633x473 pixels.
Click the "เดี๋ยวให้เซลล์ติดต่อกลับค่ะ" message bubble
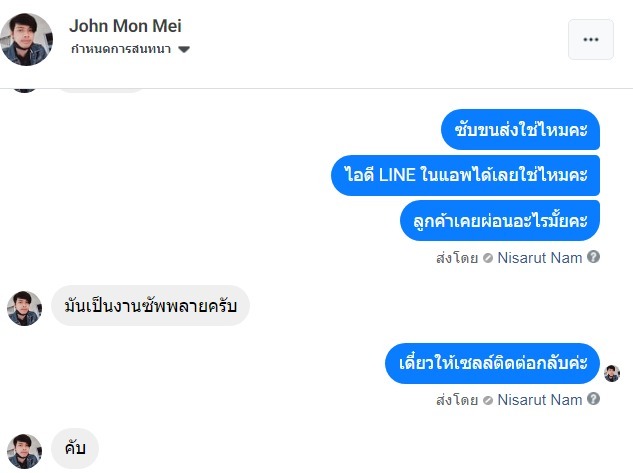(x=492, y=363)
